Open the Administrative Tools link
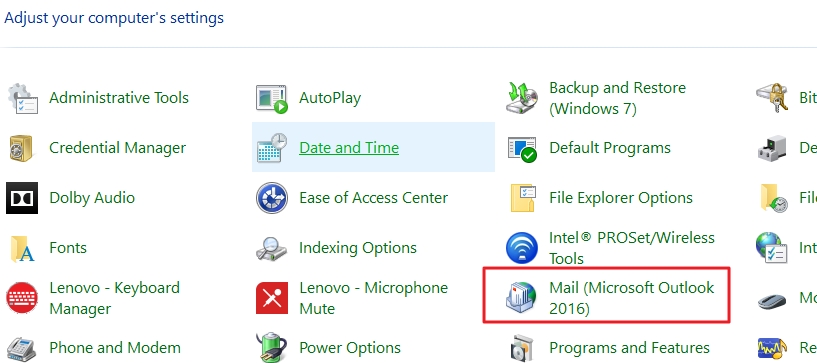This screenshot has height=363, width=817. tap(119, 98)
